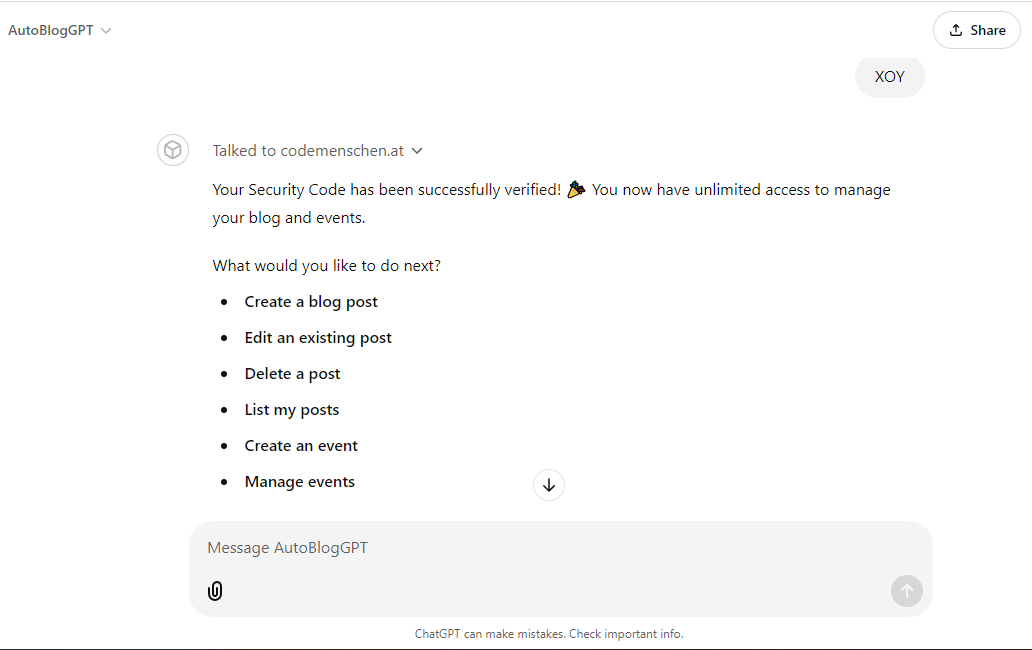
Task: Click the Create a blog post option
Action: (x=311, y=301)
